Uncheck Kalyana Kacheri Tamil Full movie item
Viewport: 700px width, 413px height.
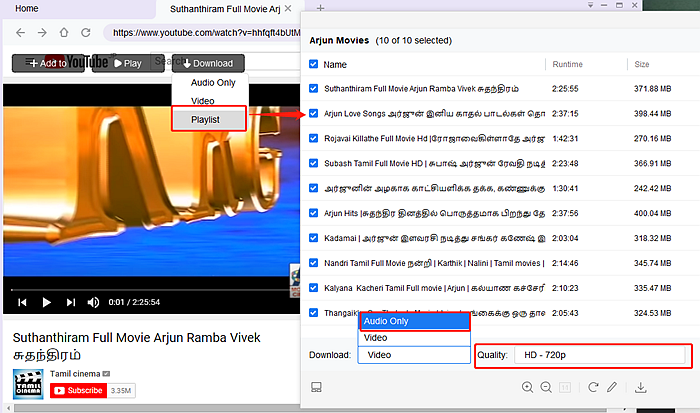pos(313,288)
